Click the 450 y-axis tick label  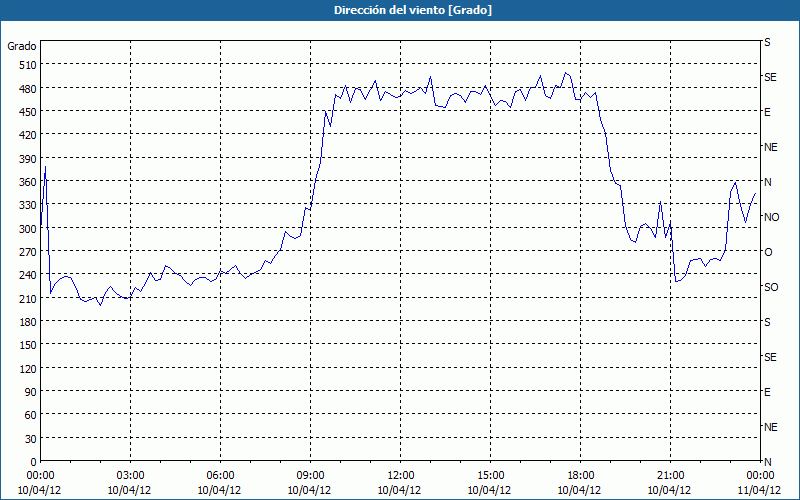(x=28, y=112)
